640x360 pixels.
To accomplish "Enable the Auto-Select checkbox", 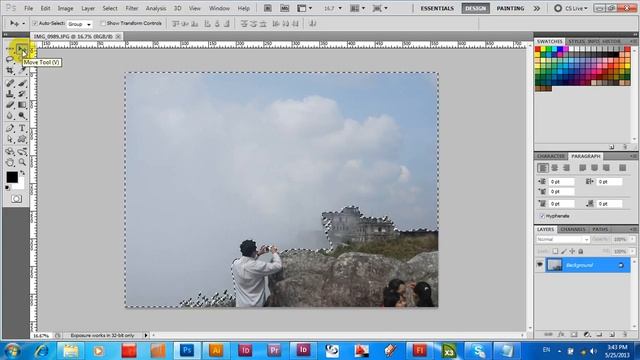I will [x=35, y=23].
